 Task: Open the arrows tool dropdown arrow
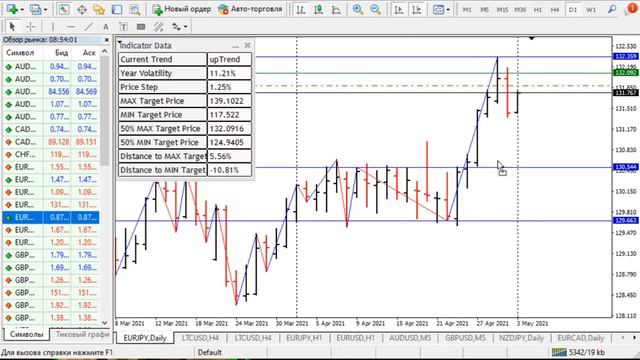(x=186, y=27)
